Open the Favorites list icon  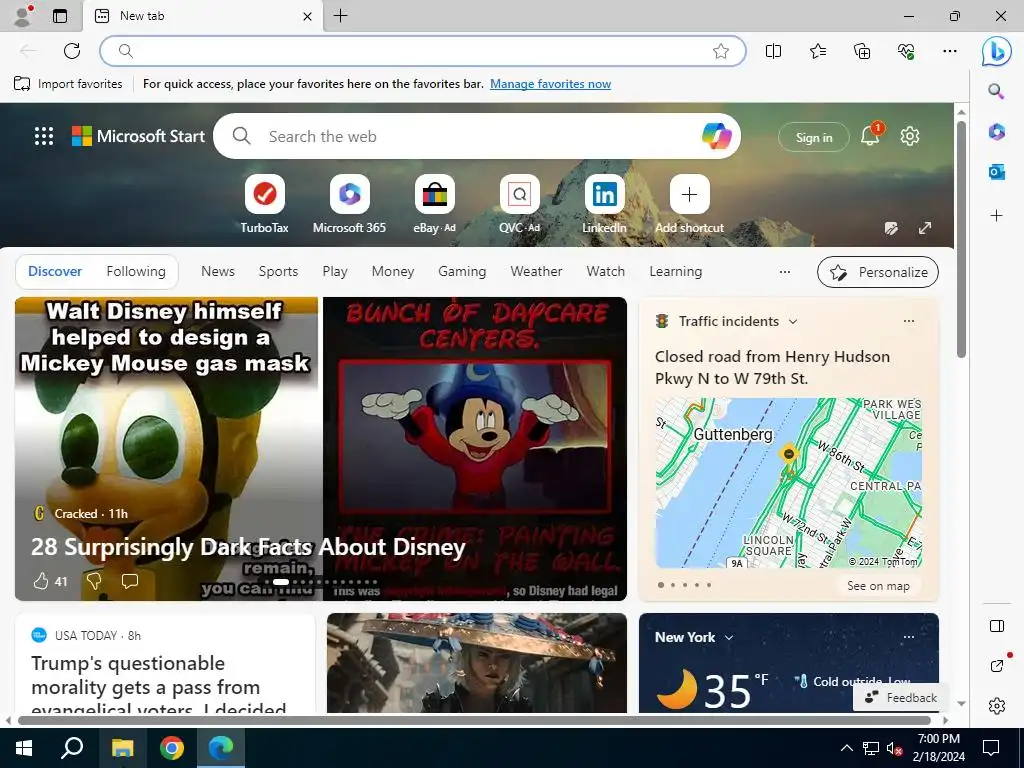click(818, 51)
